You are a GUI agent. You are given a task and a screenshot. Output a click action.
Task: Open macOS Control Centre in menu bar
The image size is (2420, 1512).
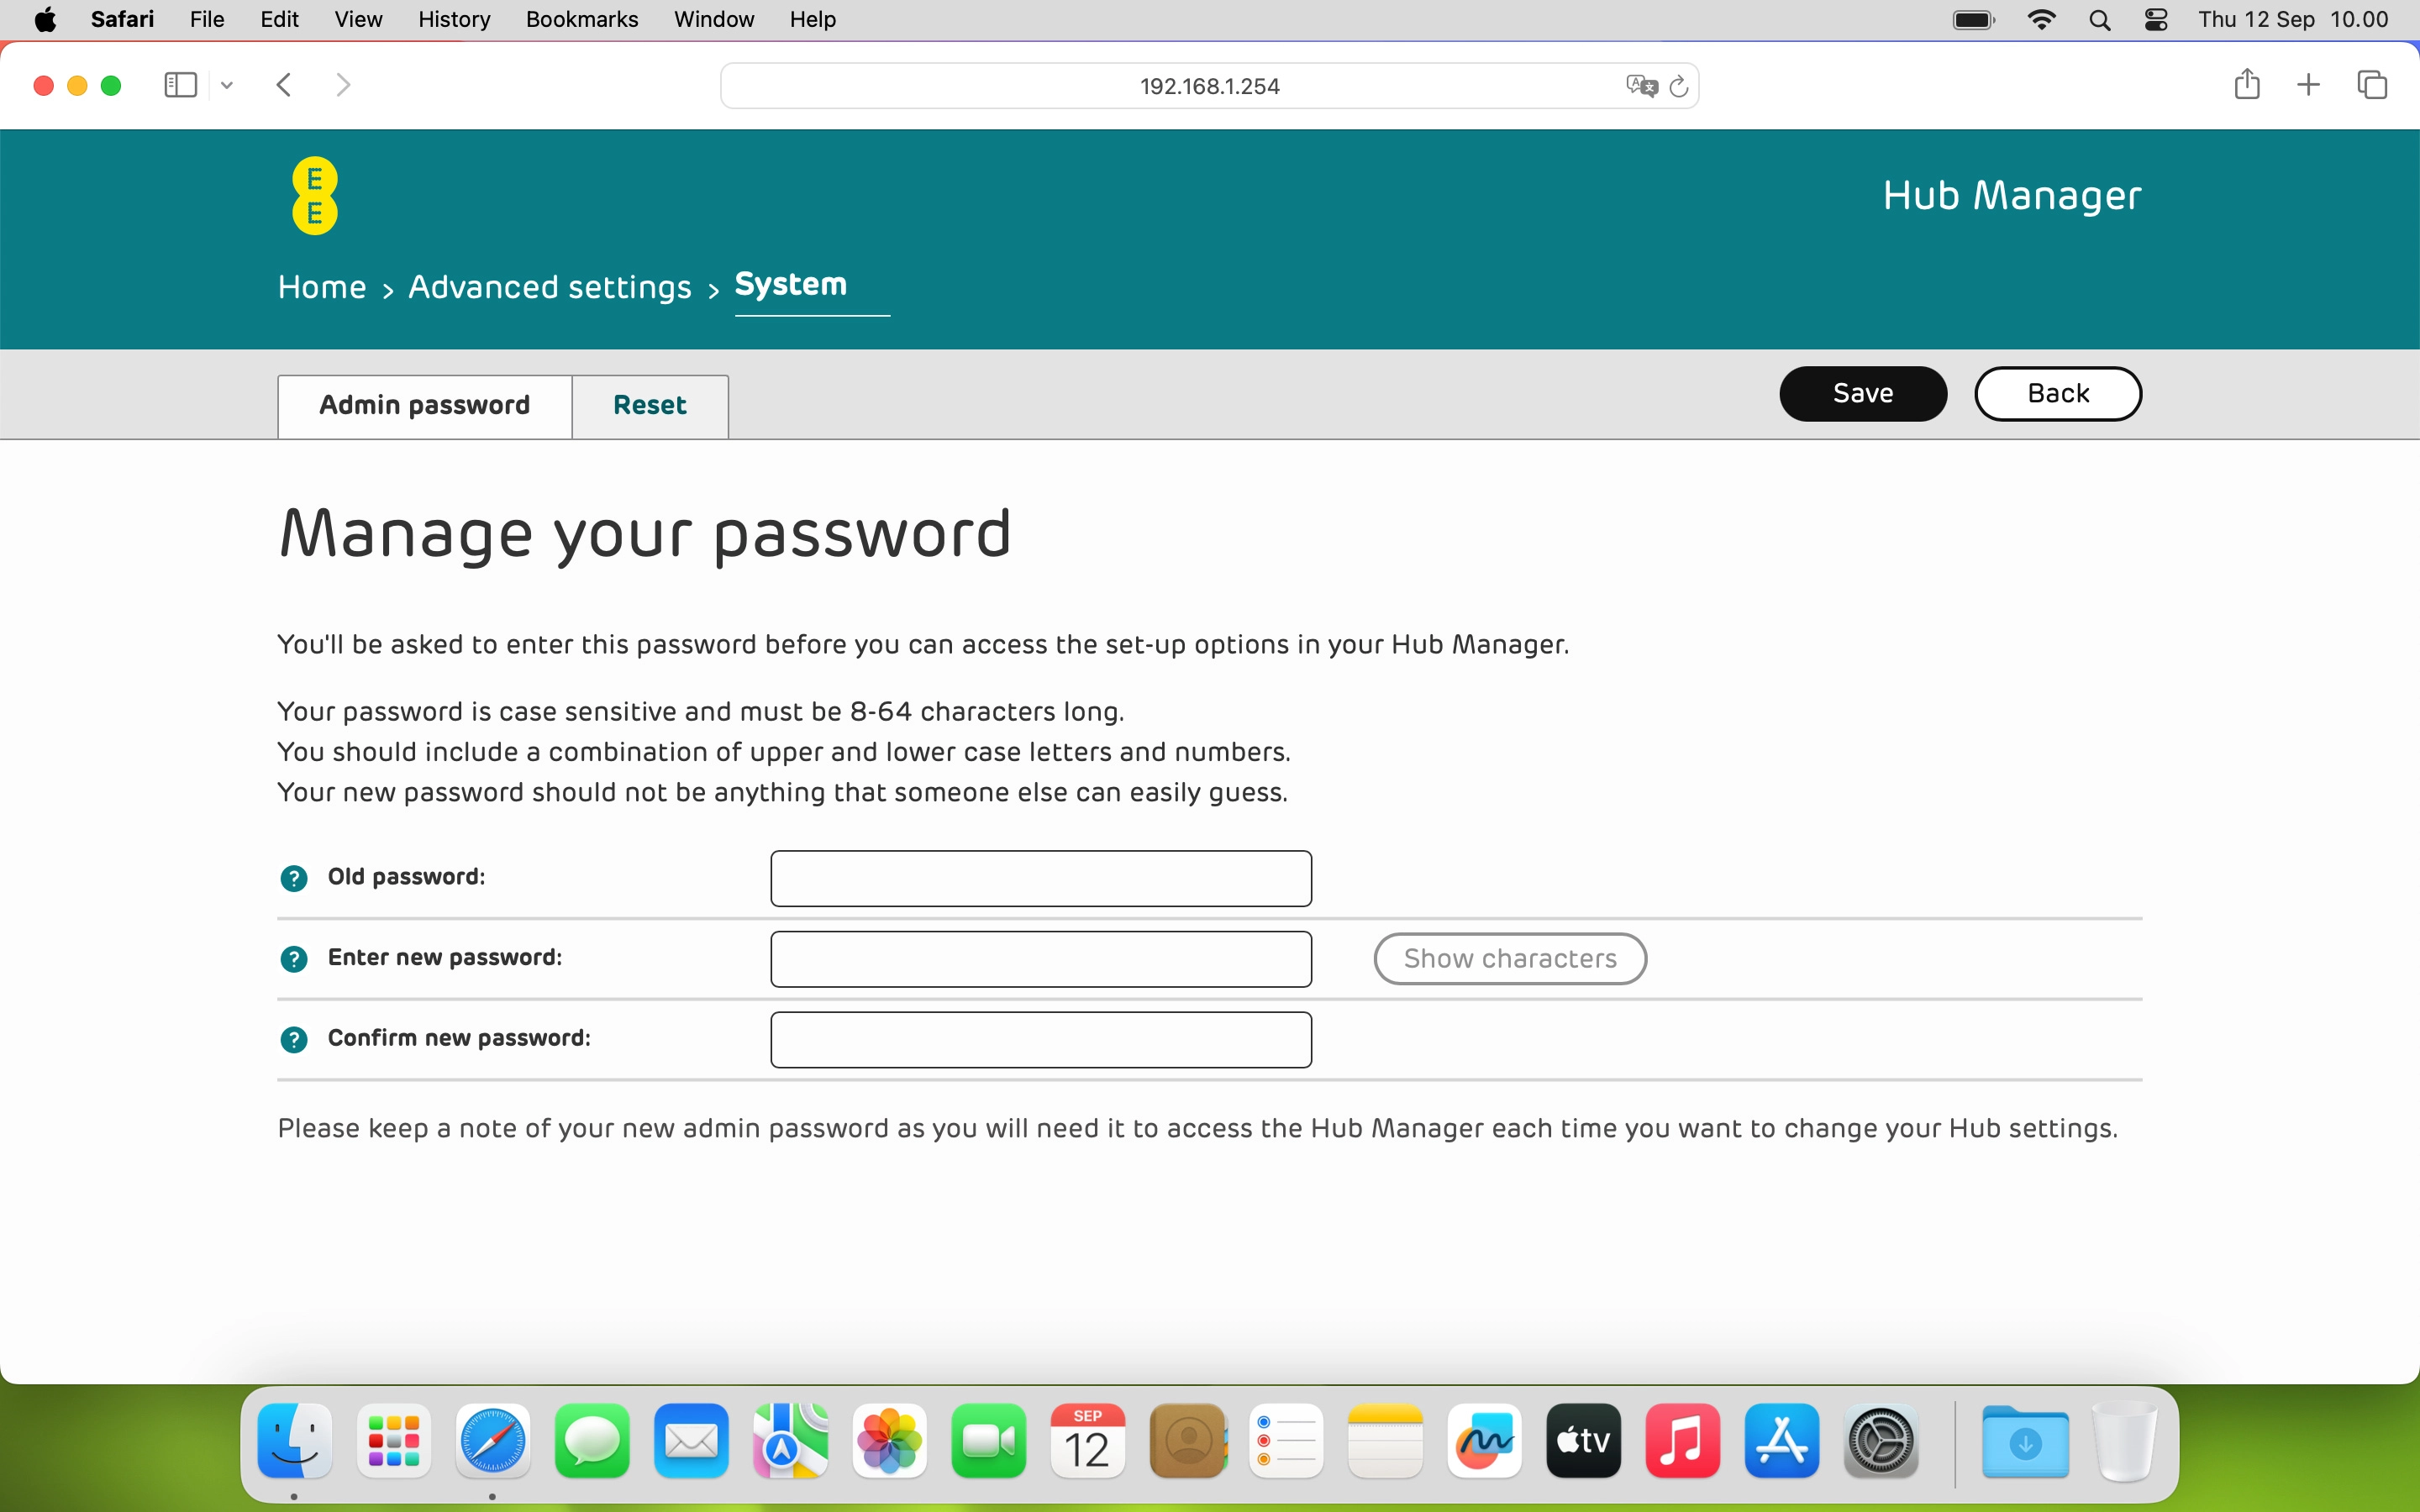(x=2156, y=20)
